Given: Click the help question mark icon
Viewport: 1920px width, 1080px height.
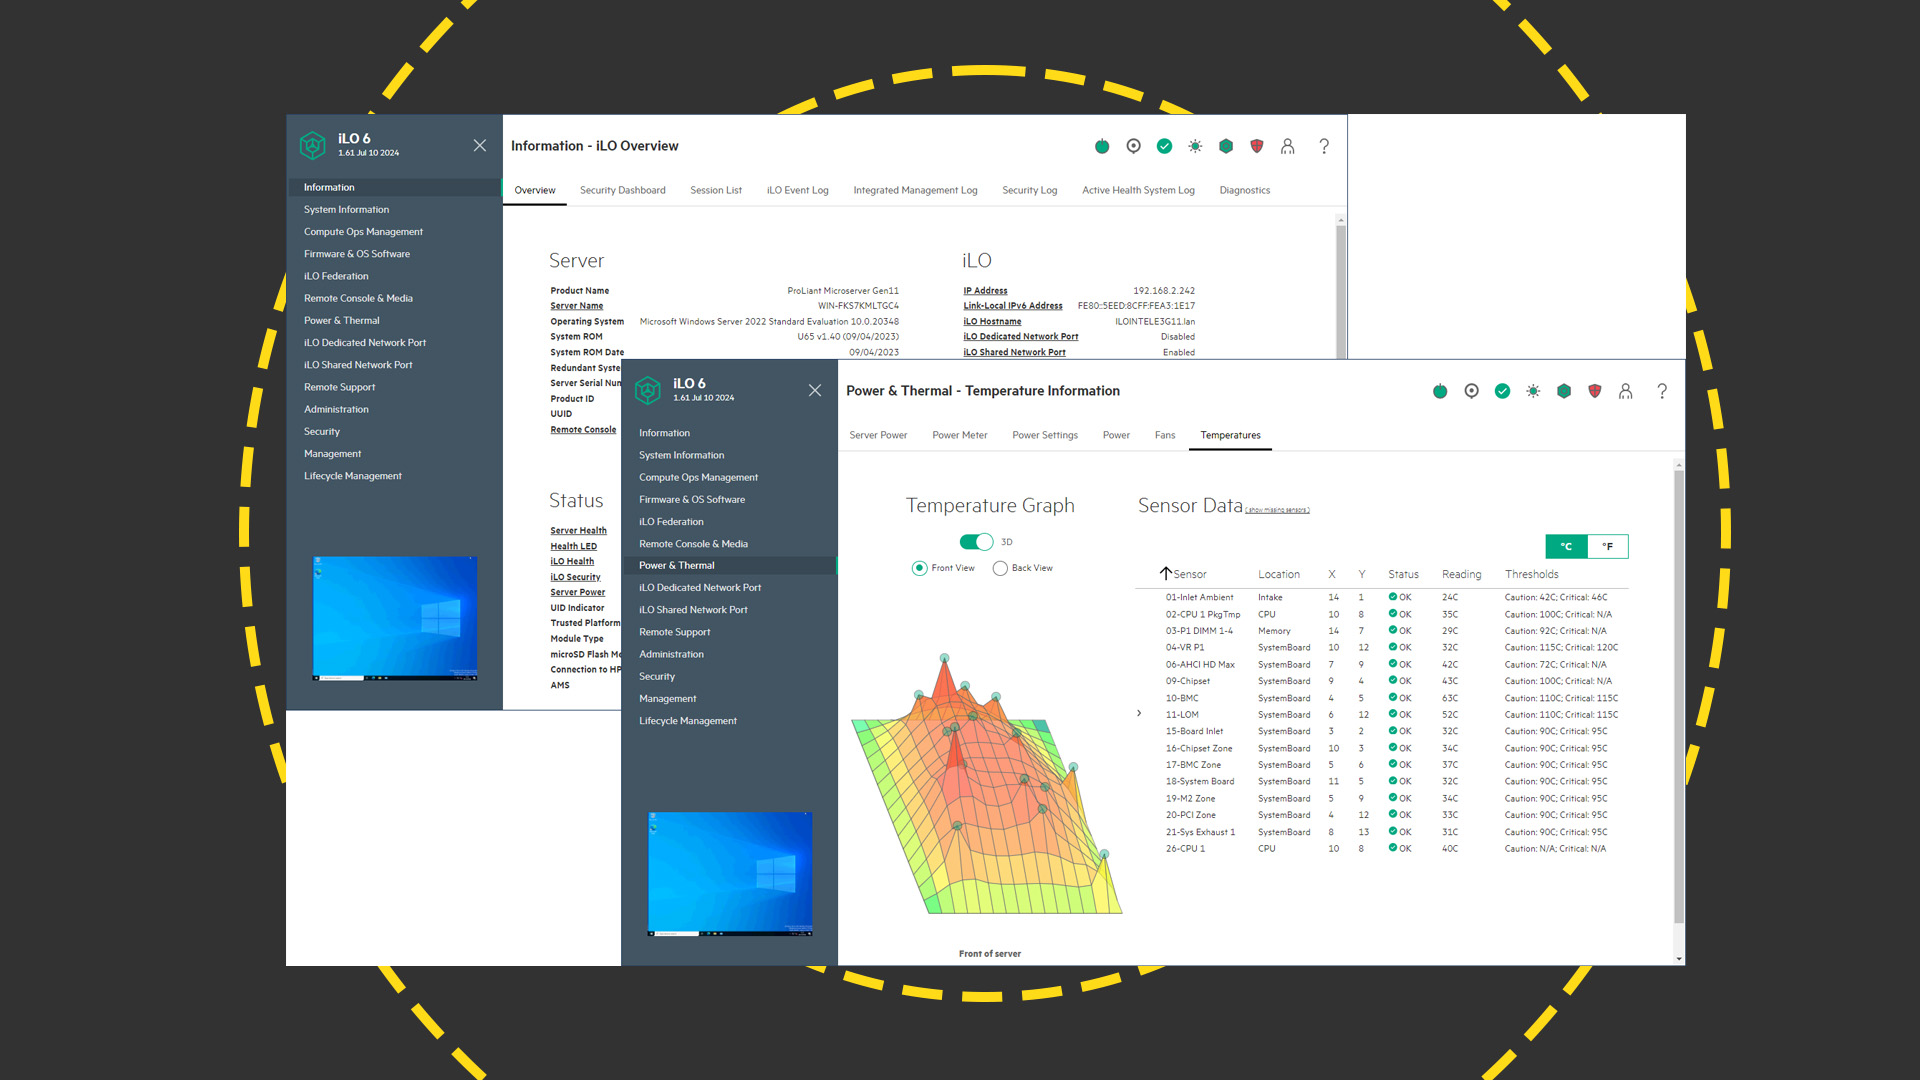Looking at the screenshot, I should pos(1662,390).
